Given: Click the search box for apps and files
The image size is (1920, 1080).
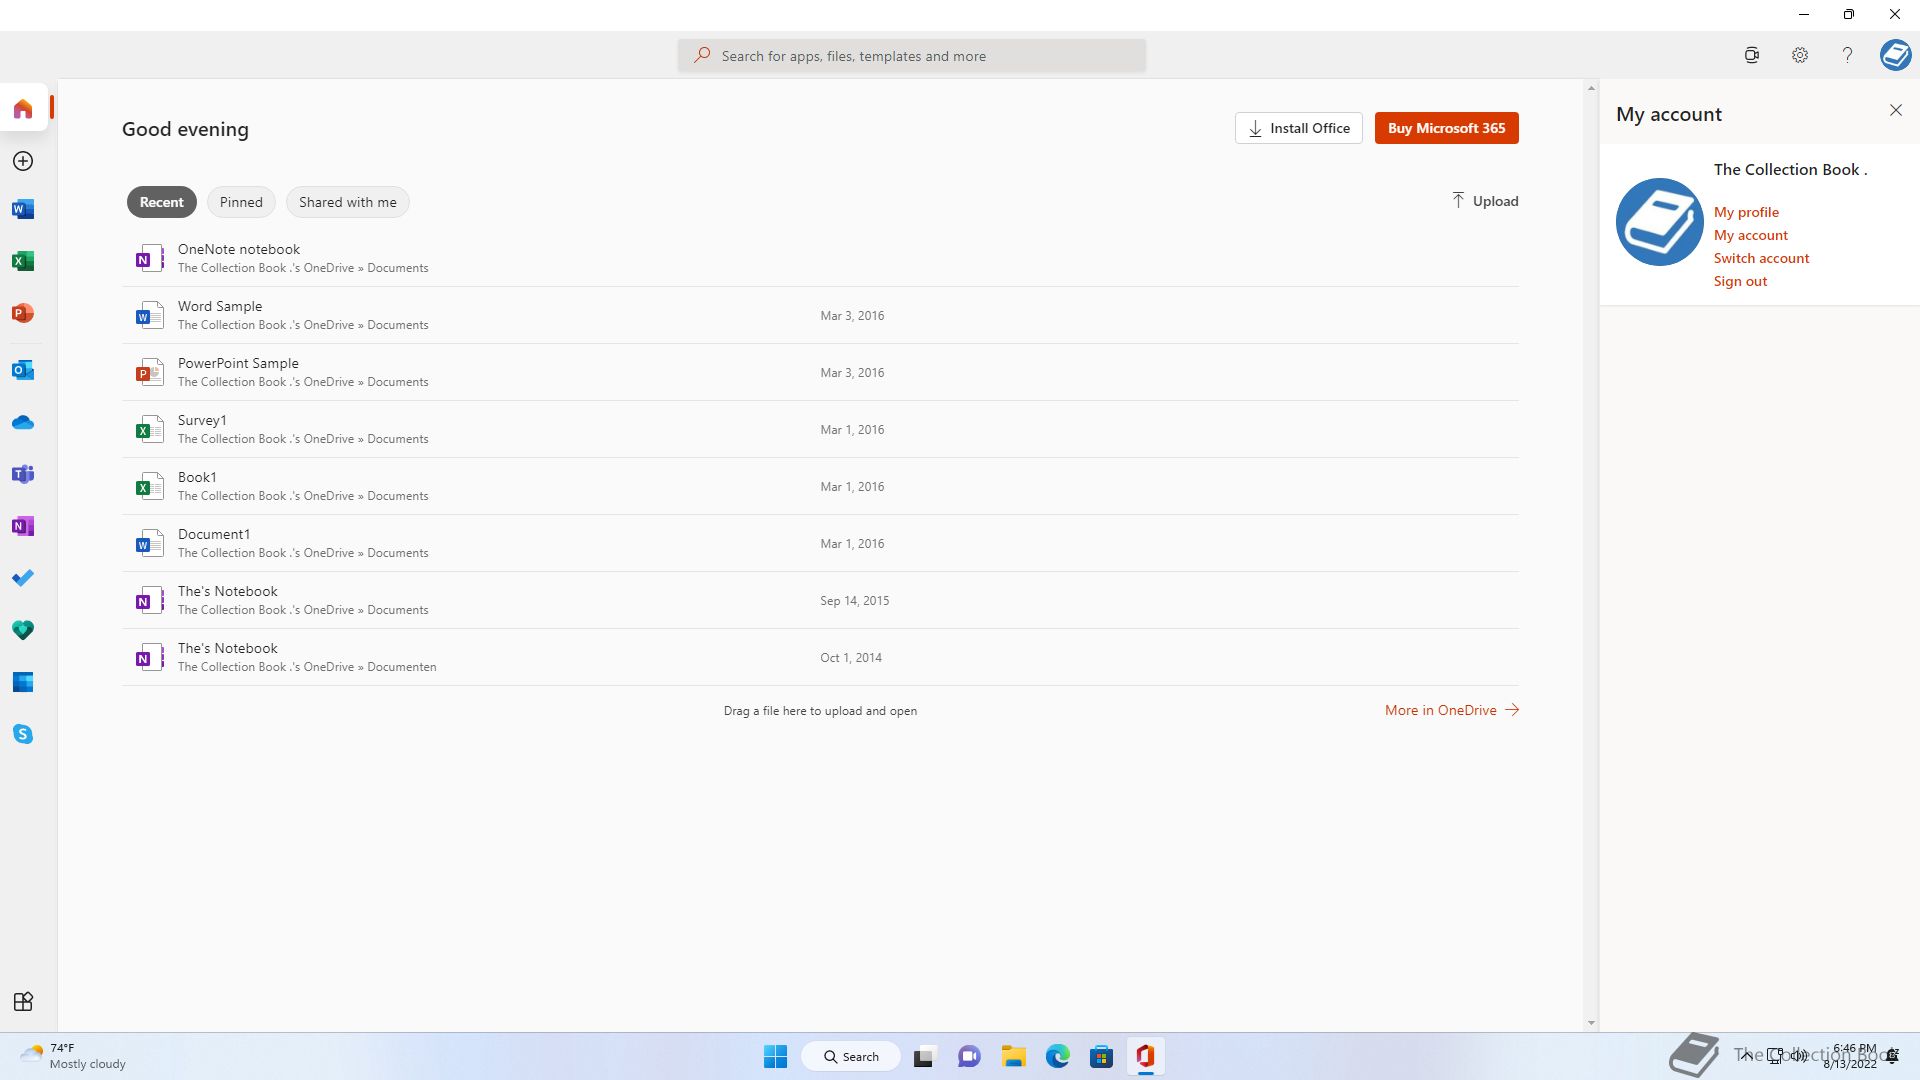Looking at the screenshot, I should click(911, 56).
